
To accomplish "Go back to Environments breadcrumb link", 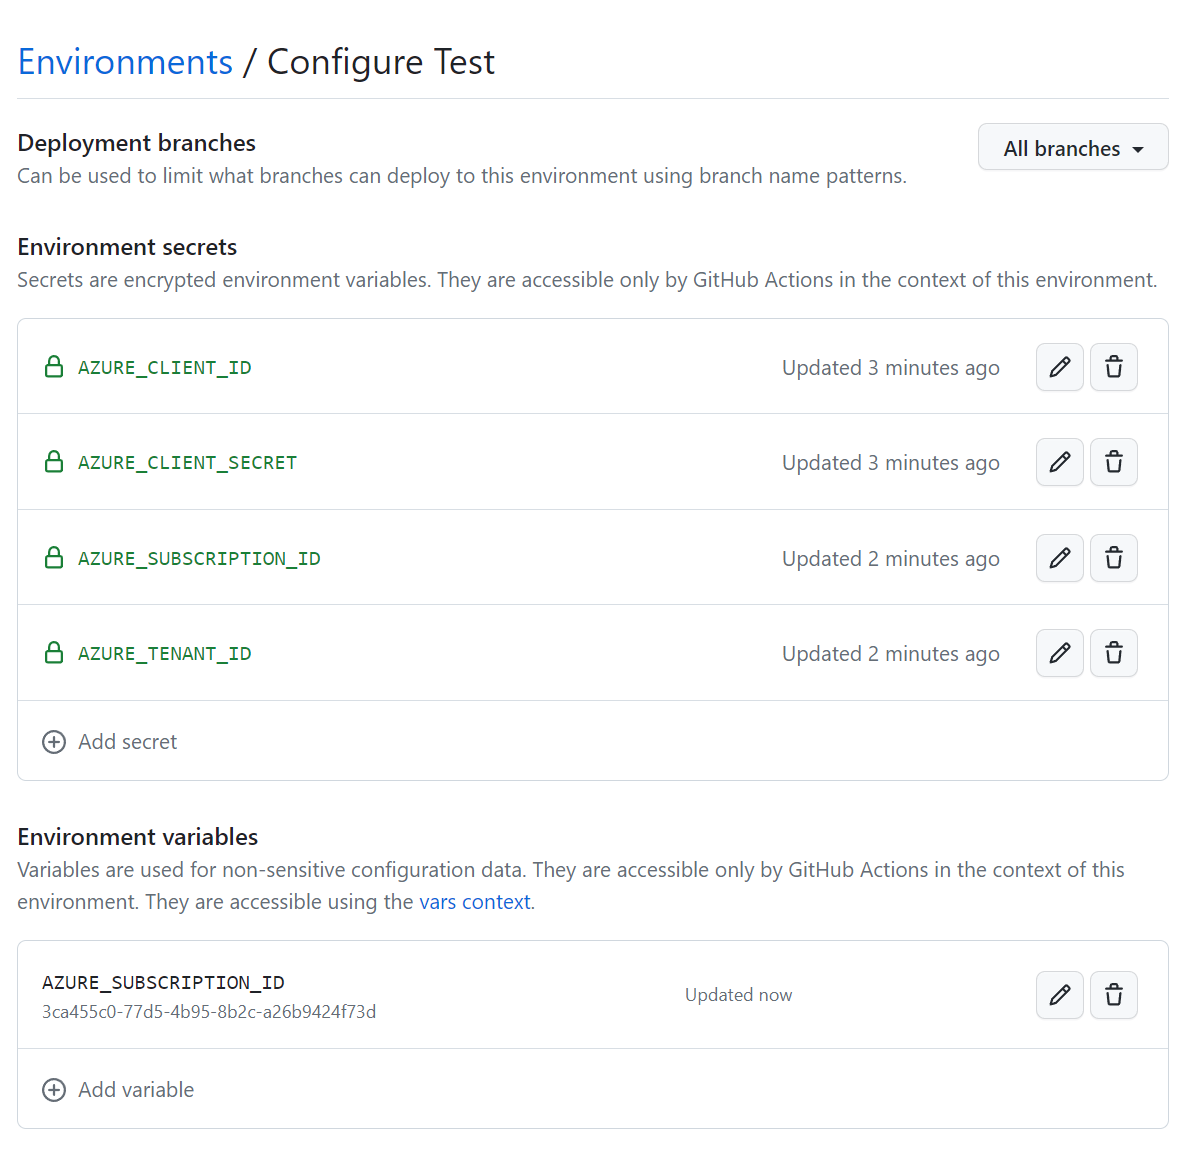I will (125, 62).
